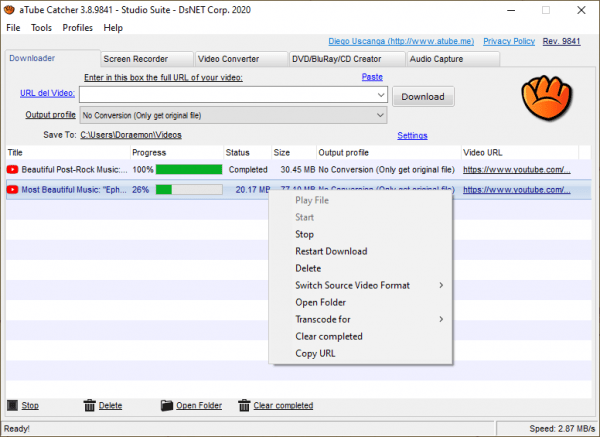Viewport: 600px width, 437px height.
Task: Open the Output profile combo box
Action: (x=233, y=115)
